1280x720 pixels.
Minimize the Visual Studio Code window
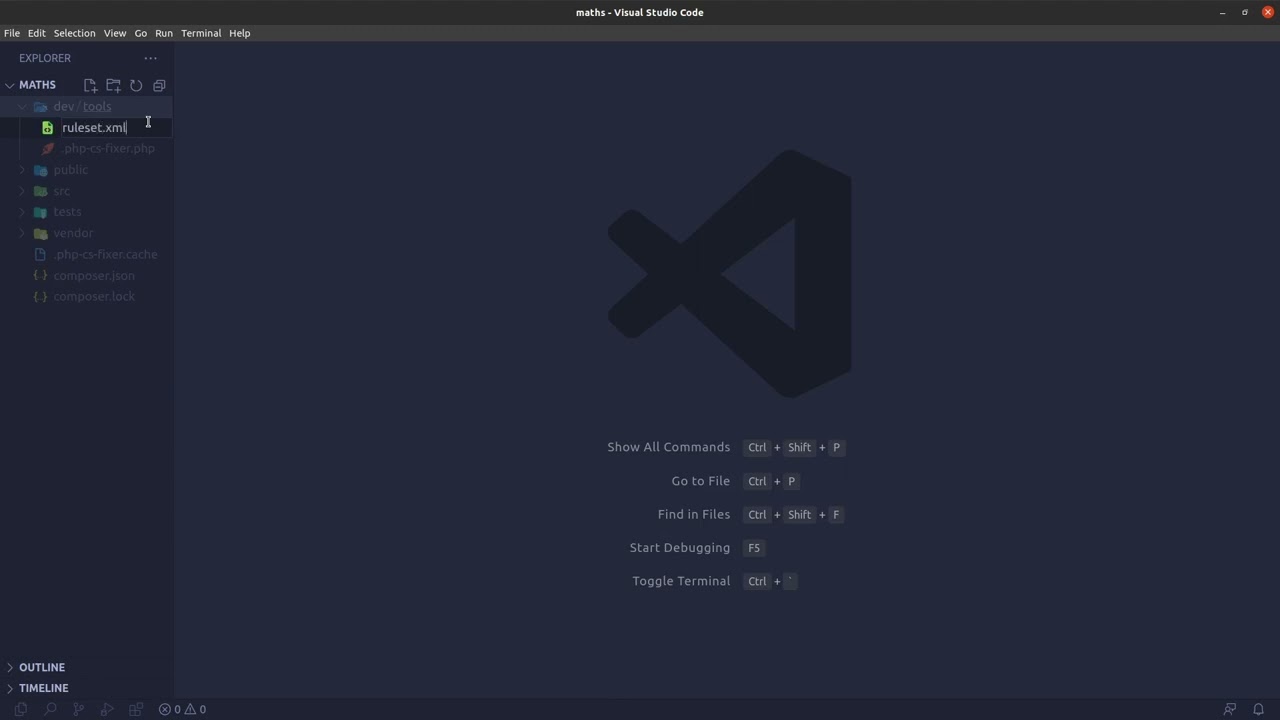(x=1222, y=13)
